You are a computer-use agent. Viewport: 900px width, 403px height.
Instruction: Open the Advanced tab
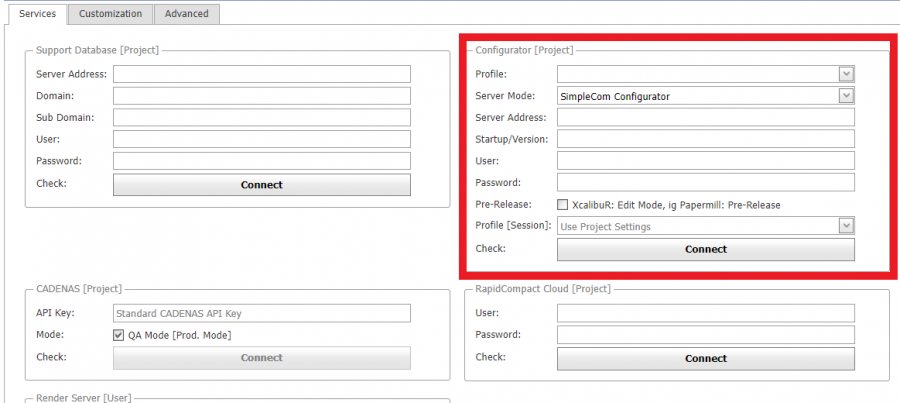click(187, 14)
